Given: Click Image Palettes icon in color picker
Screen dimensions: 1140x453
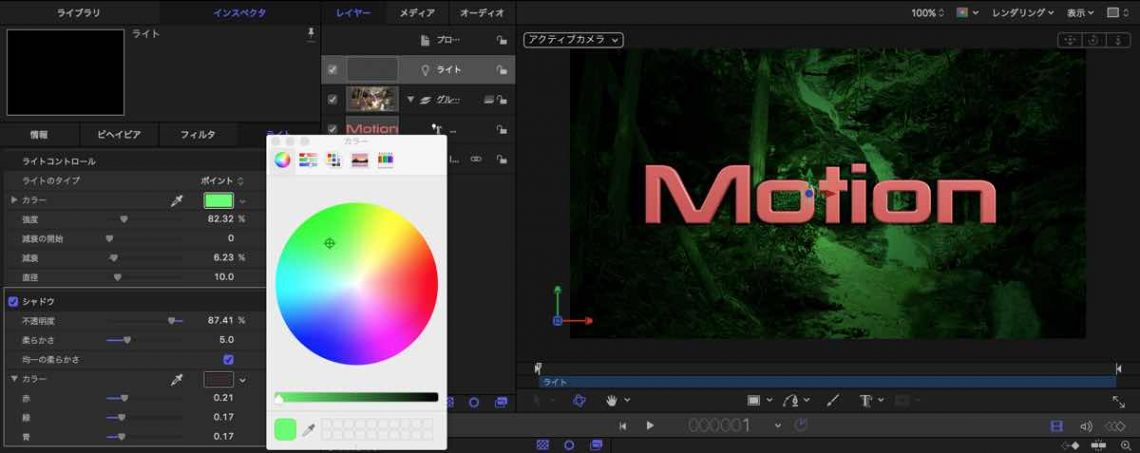Looking at the screenshot, I should click(360, 160).
